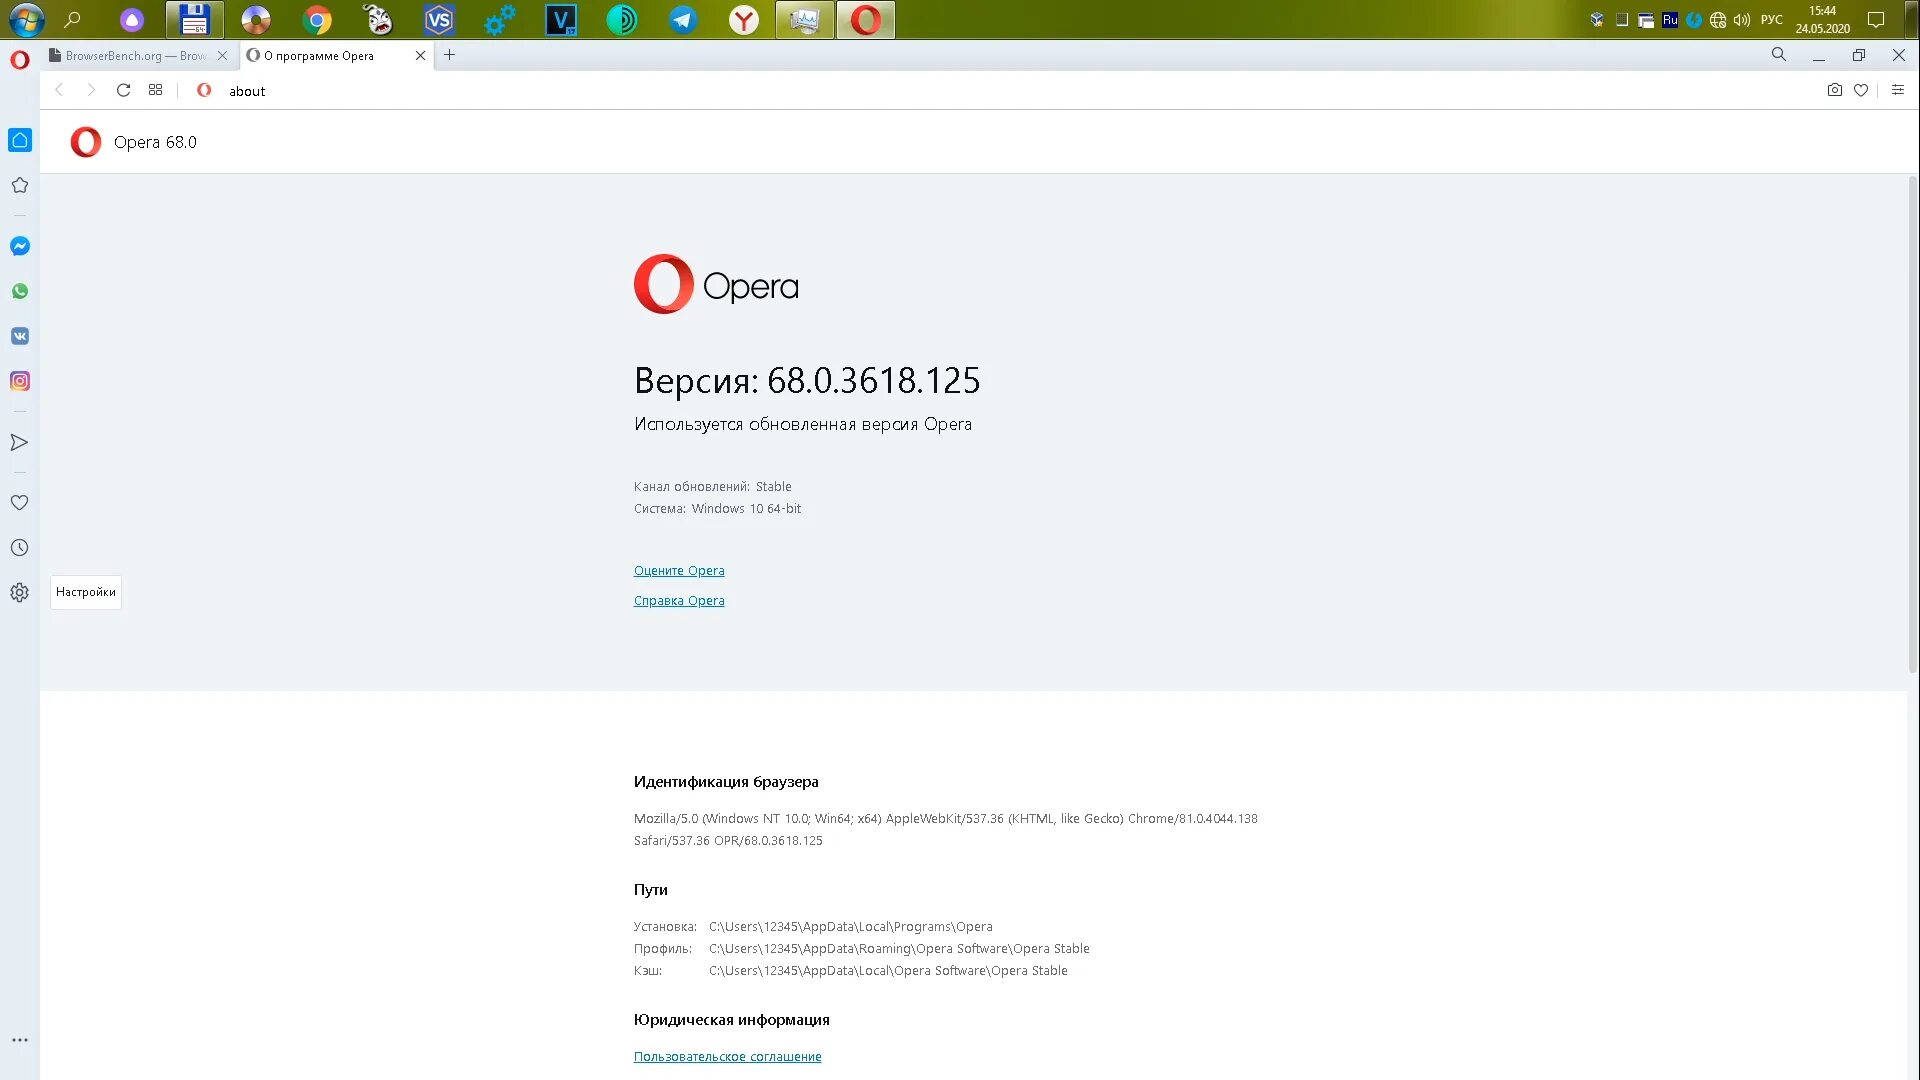1920x1080 pixels.
Task: Open Windows Start button
Action: [x=26, y=19]
